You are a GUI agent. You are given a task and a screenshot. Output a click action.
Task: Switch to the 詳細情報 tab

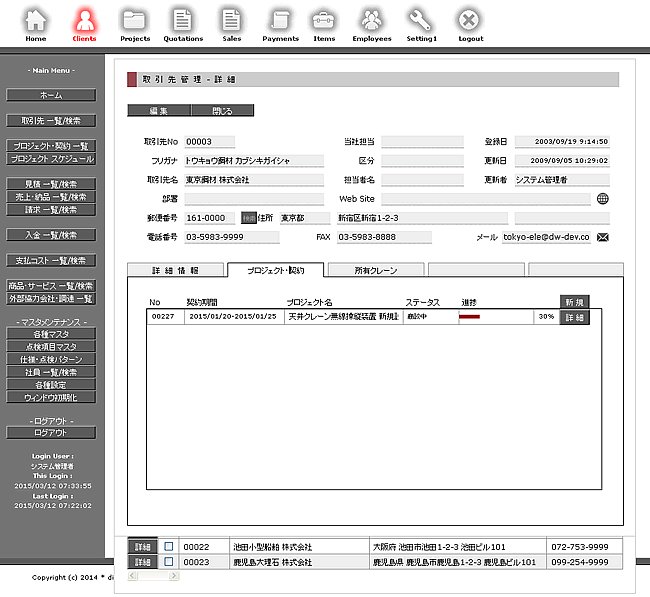pos(175,270)
